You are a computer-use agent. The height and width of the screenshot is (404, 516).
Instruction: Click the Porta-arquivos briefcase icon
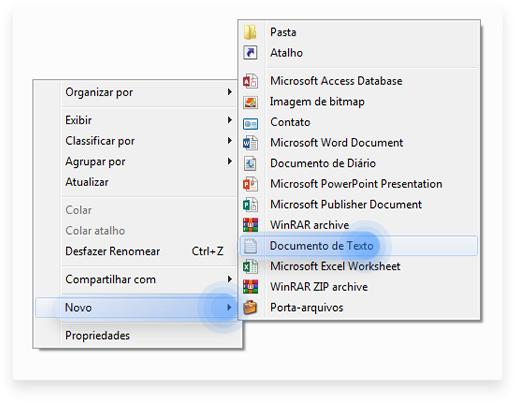click(250, 307)
